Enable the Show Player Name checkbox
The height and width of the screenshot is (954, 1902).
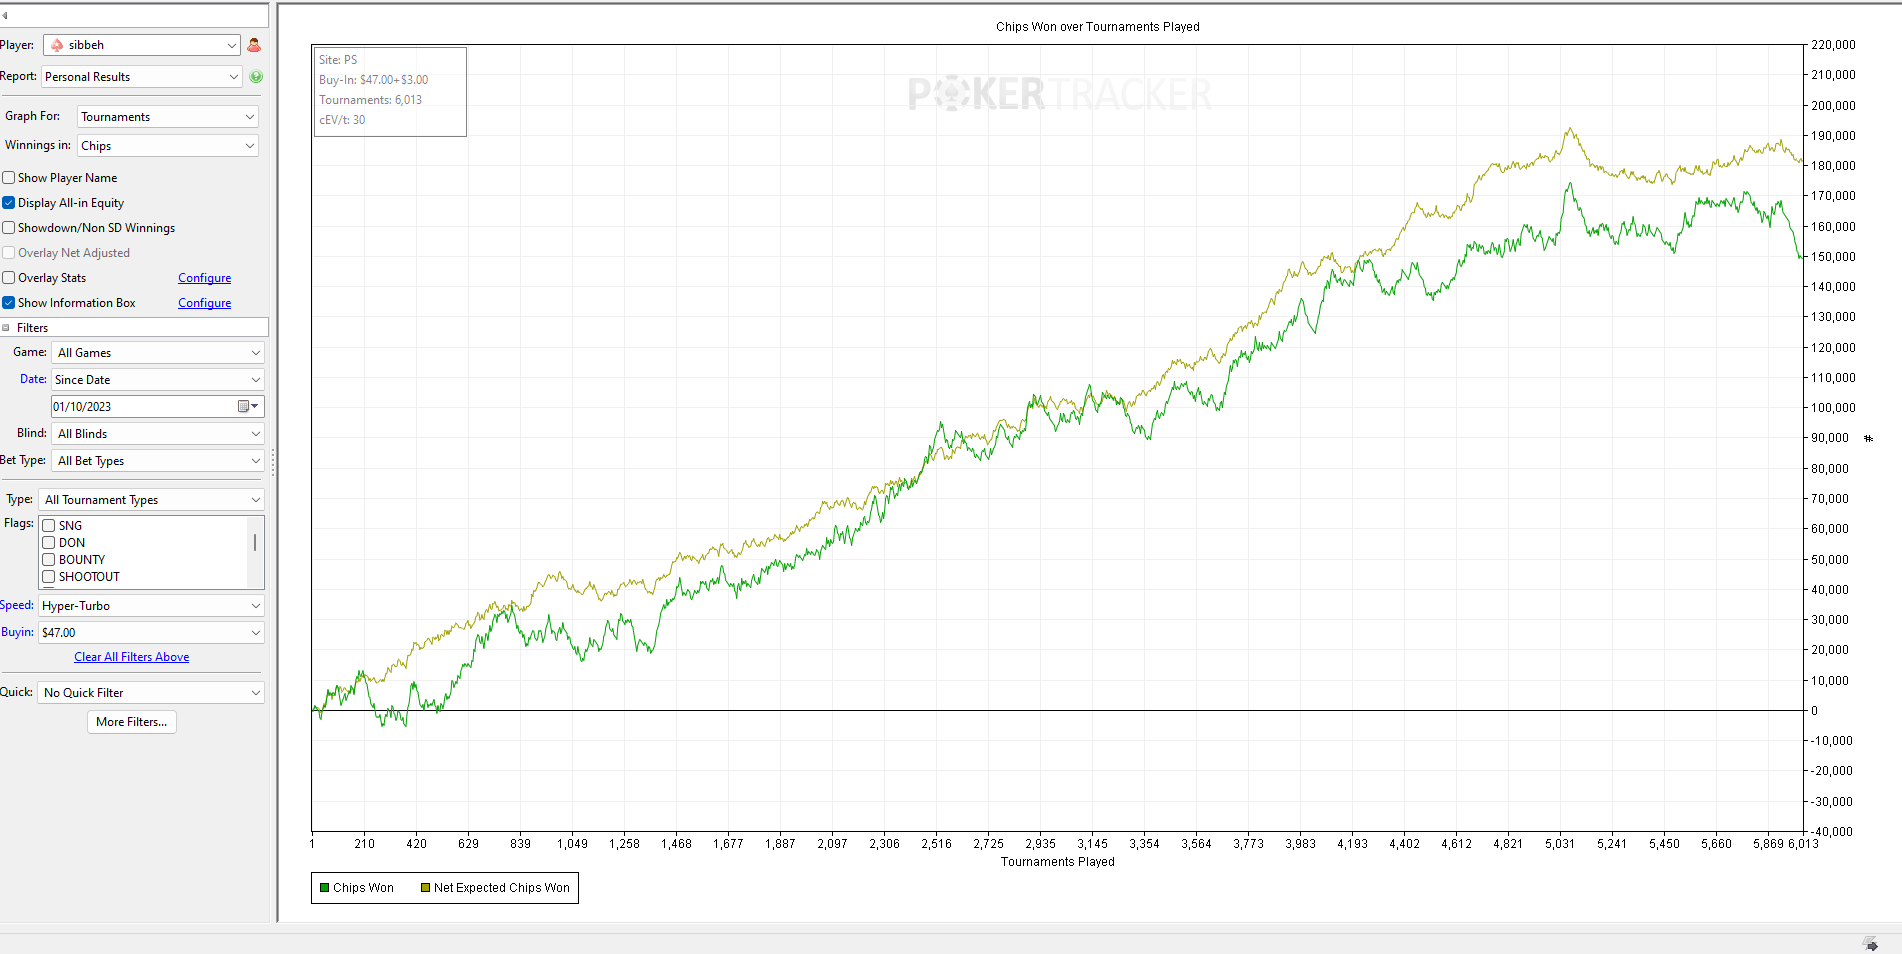pos(9,178)
